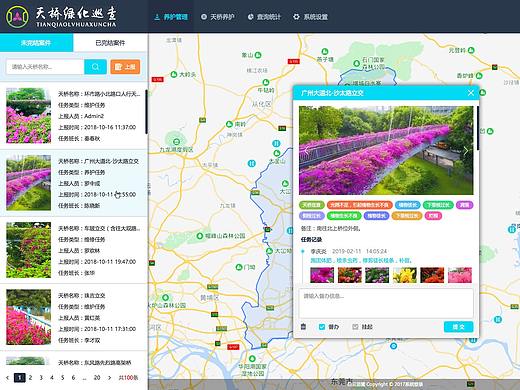
Task: Click the green map marker at 牛牯岭
Action: pyautogui.click(x=266, y=82)
